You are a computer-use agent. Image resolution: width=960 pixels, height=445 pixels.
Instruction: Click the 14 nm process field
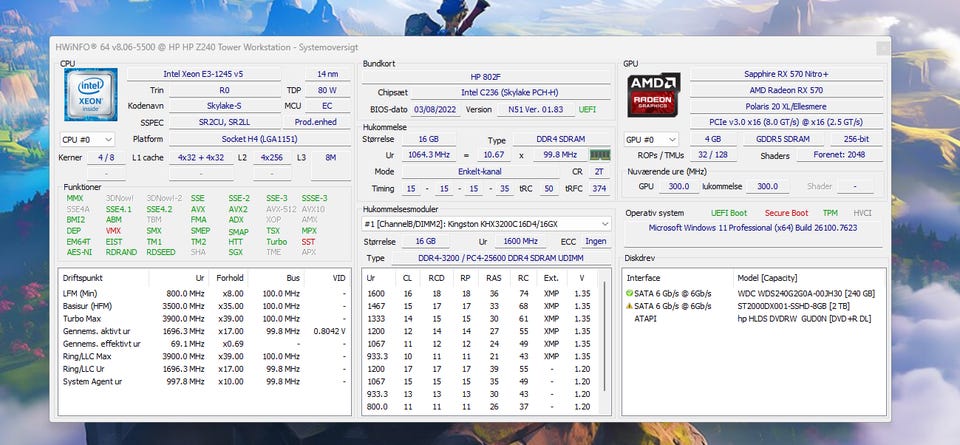(328, 74)
